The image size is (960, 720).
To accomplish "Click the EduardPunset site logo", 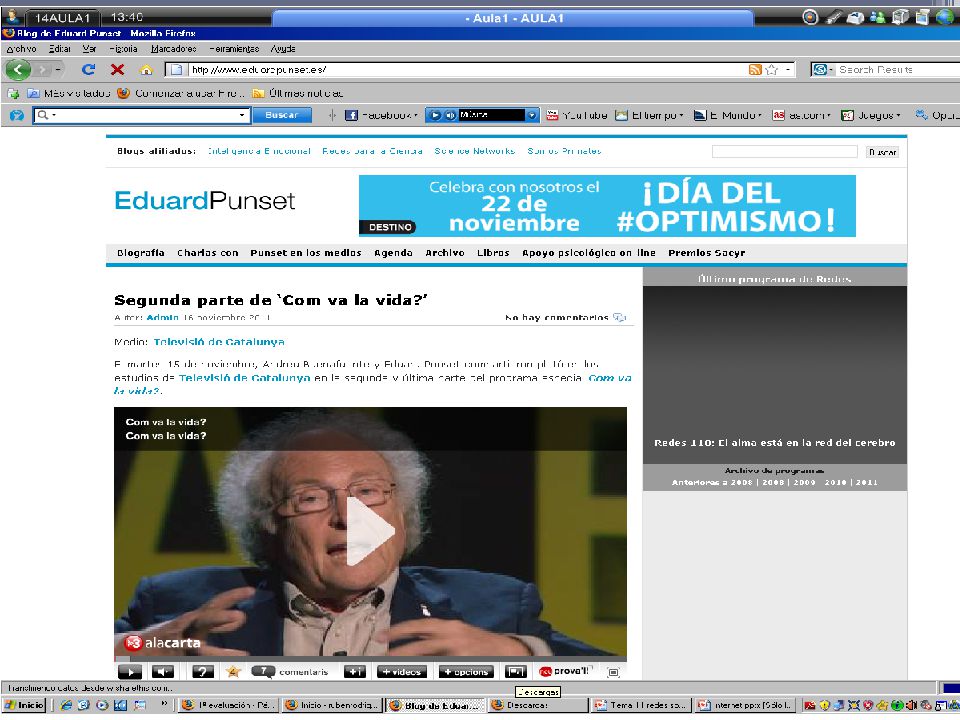I will [x=204, y=201].
